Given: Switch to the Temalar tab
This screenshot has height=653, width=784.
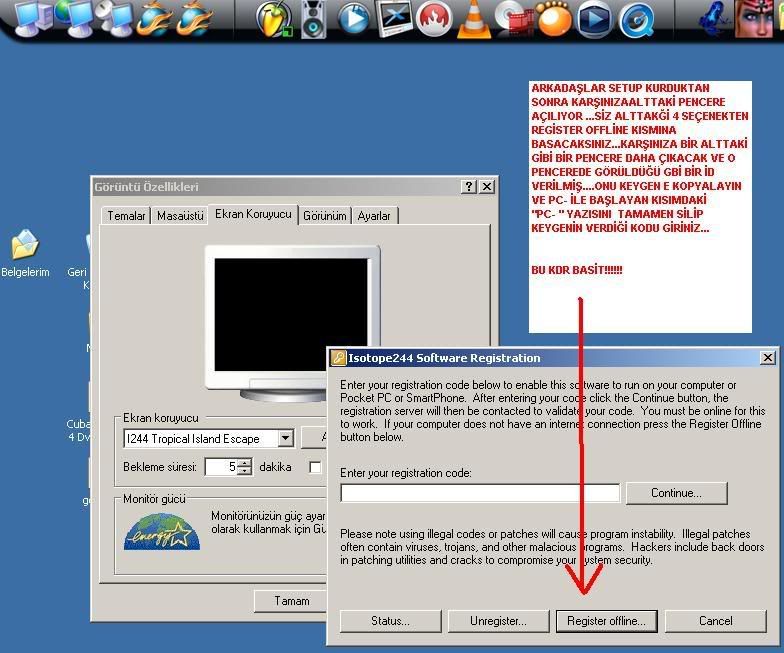Looking at the screenshot, I should [126, 216].
